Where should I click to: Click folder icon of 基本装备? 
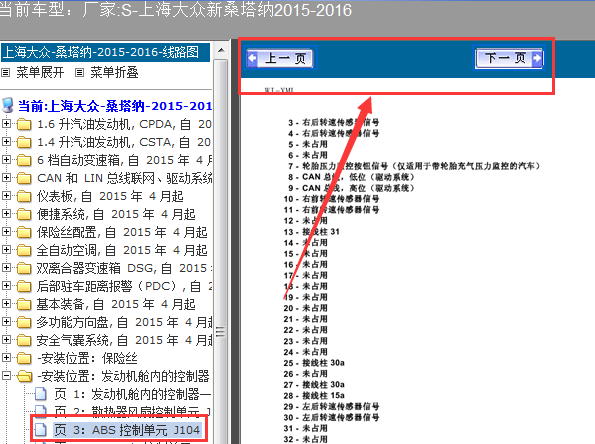coord(24,304)
